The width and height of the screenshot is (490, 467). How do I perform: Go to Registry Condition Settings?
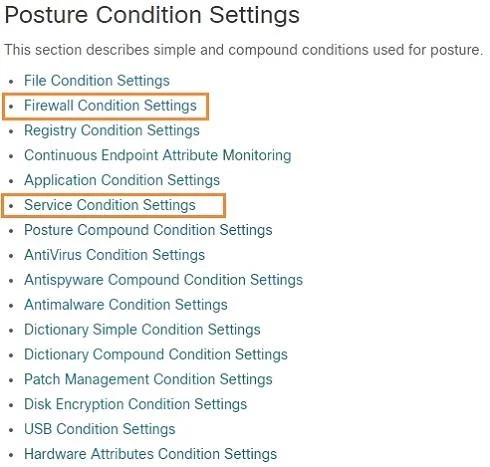tap(112, 130)
